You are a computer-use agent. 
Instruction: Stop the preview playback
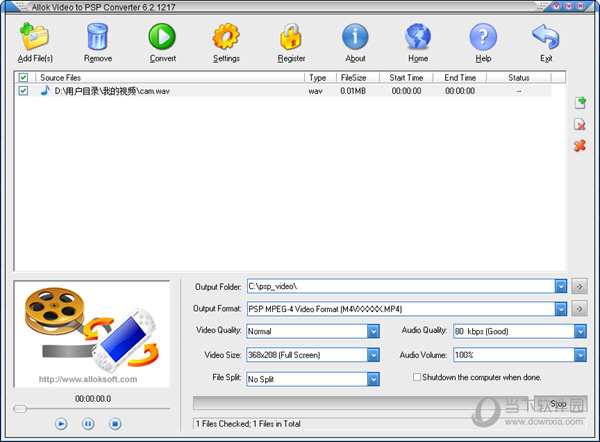pyautogui.click(x=115, y=424)
